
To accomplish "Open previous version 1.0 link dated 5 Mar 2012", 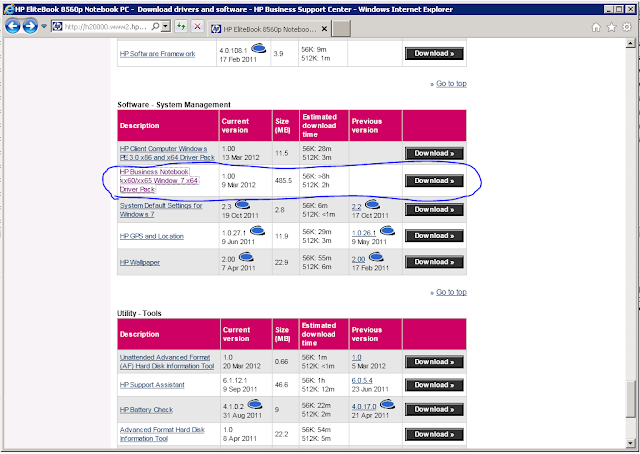I will (356, 358).
